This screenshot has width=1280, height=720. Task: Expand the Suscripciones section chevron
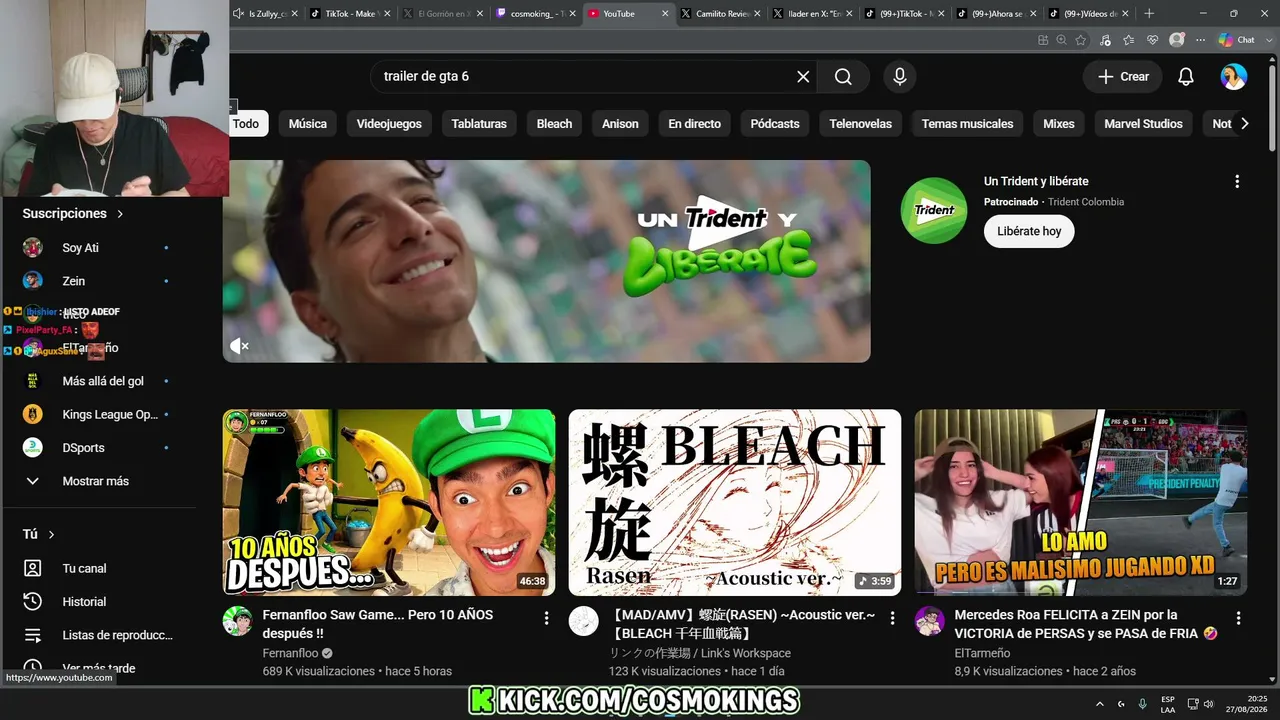120,214
